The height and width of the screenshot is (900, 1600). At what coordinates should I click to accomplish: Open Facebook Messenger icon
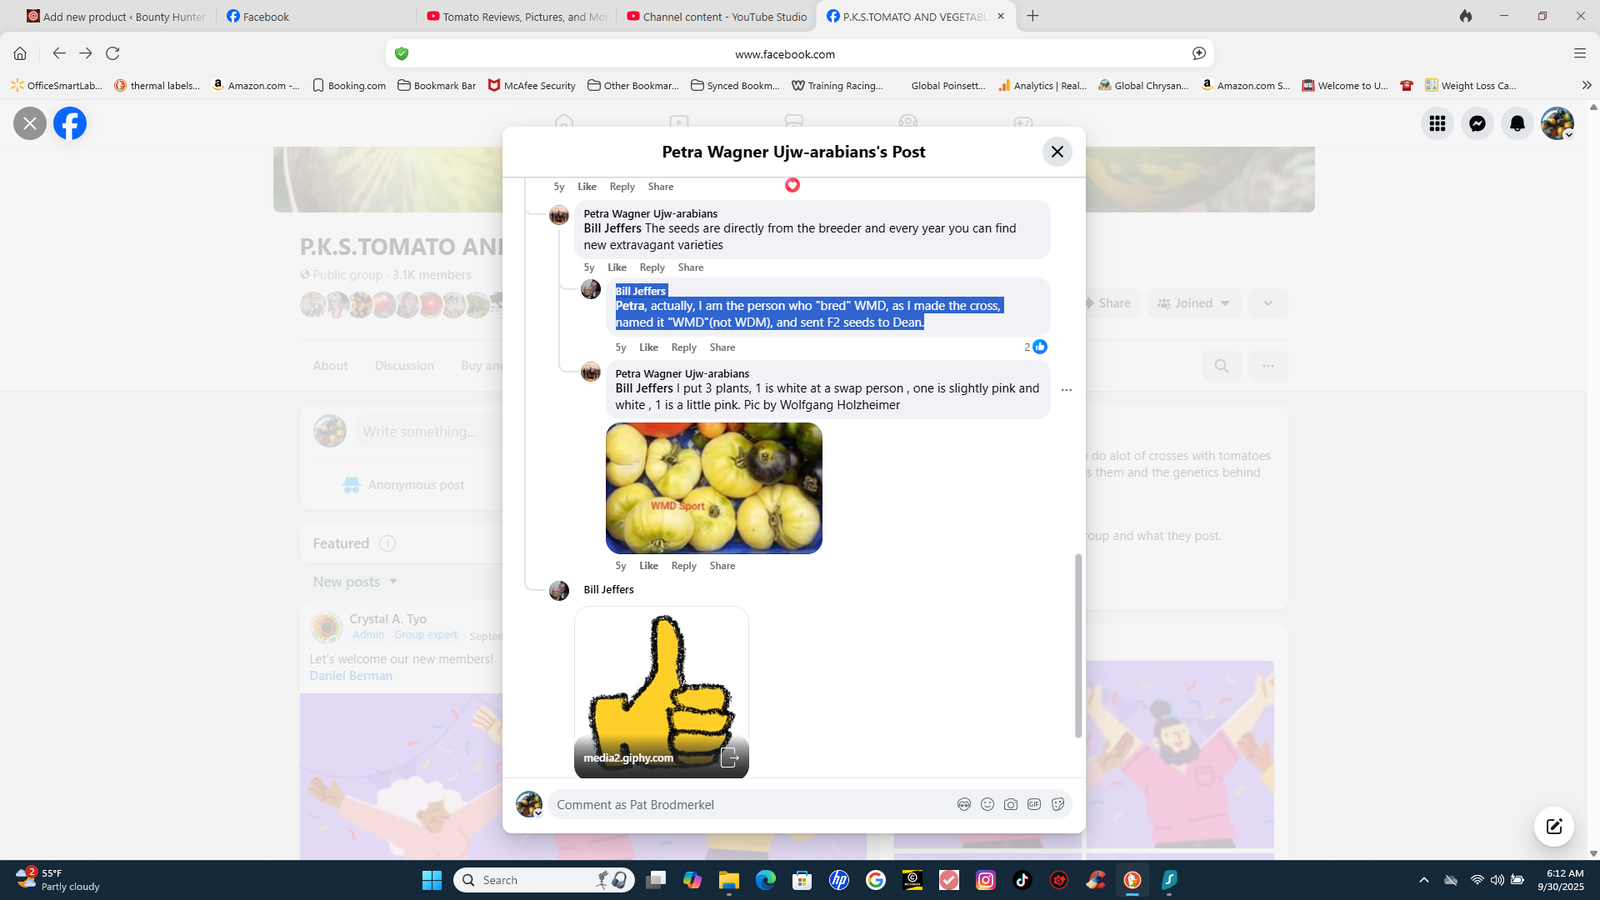(1477, 123)
